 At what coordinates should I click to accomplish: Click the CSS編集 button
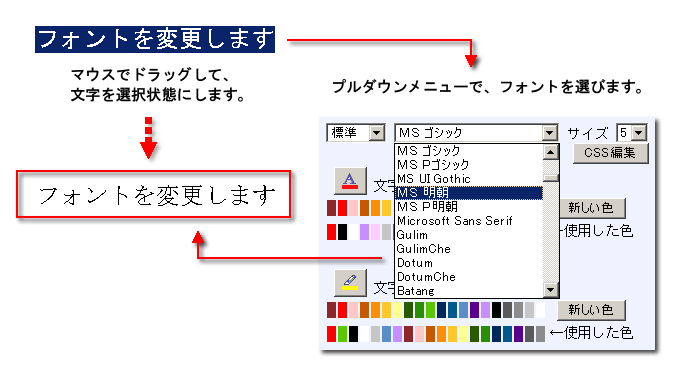pyautogui.click(x=611, y=153)
